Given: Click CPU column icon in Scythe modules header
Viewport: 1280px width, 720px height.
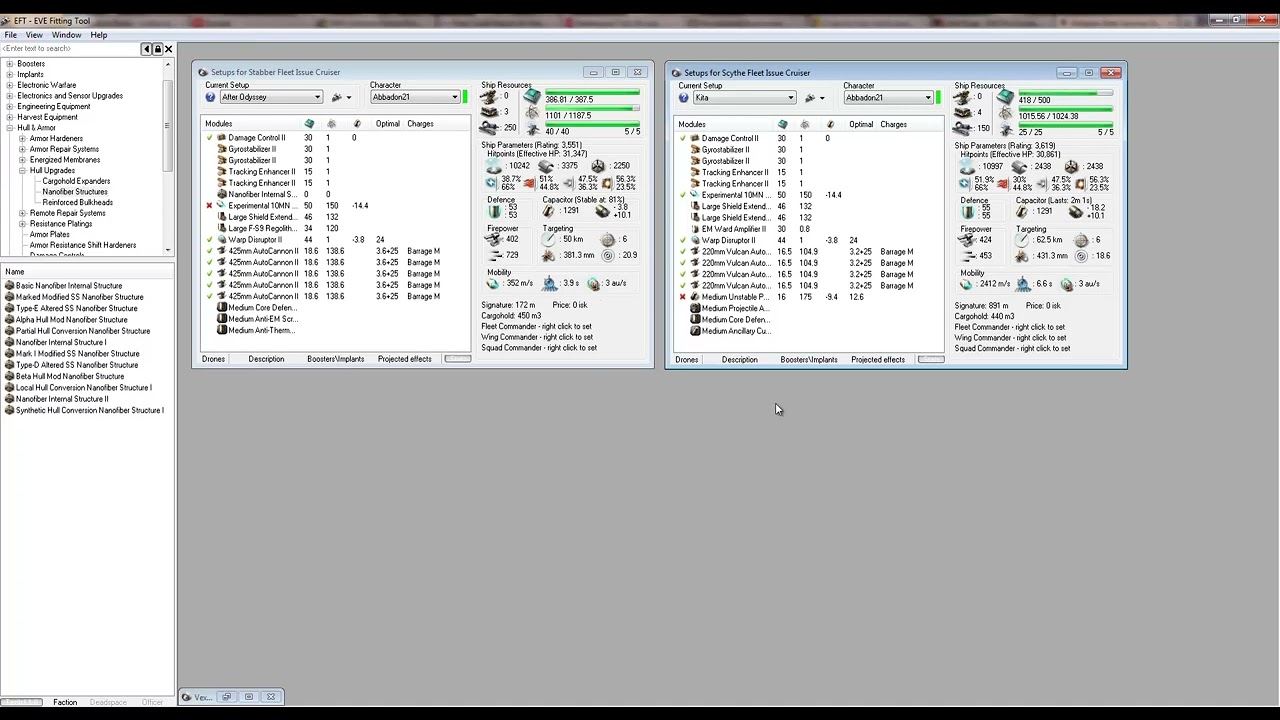Looking at the screenshot, I should pos(782,125).
